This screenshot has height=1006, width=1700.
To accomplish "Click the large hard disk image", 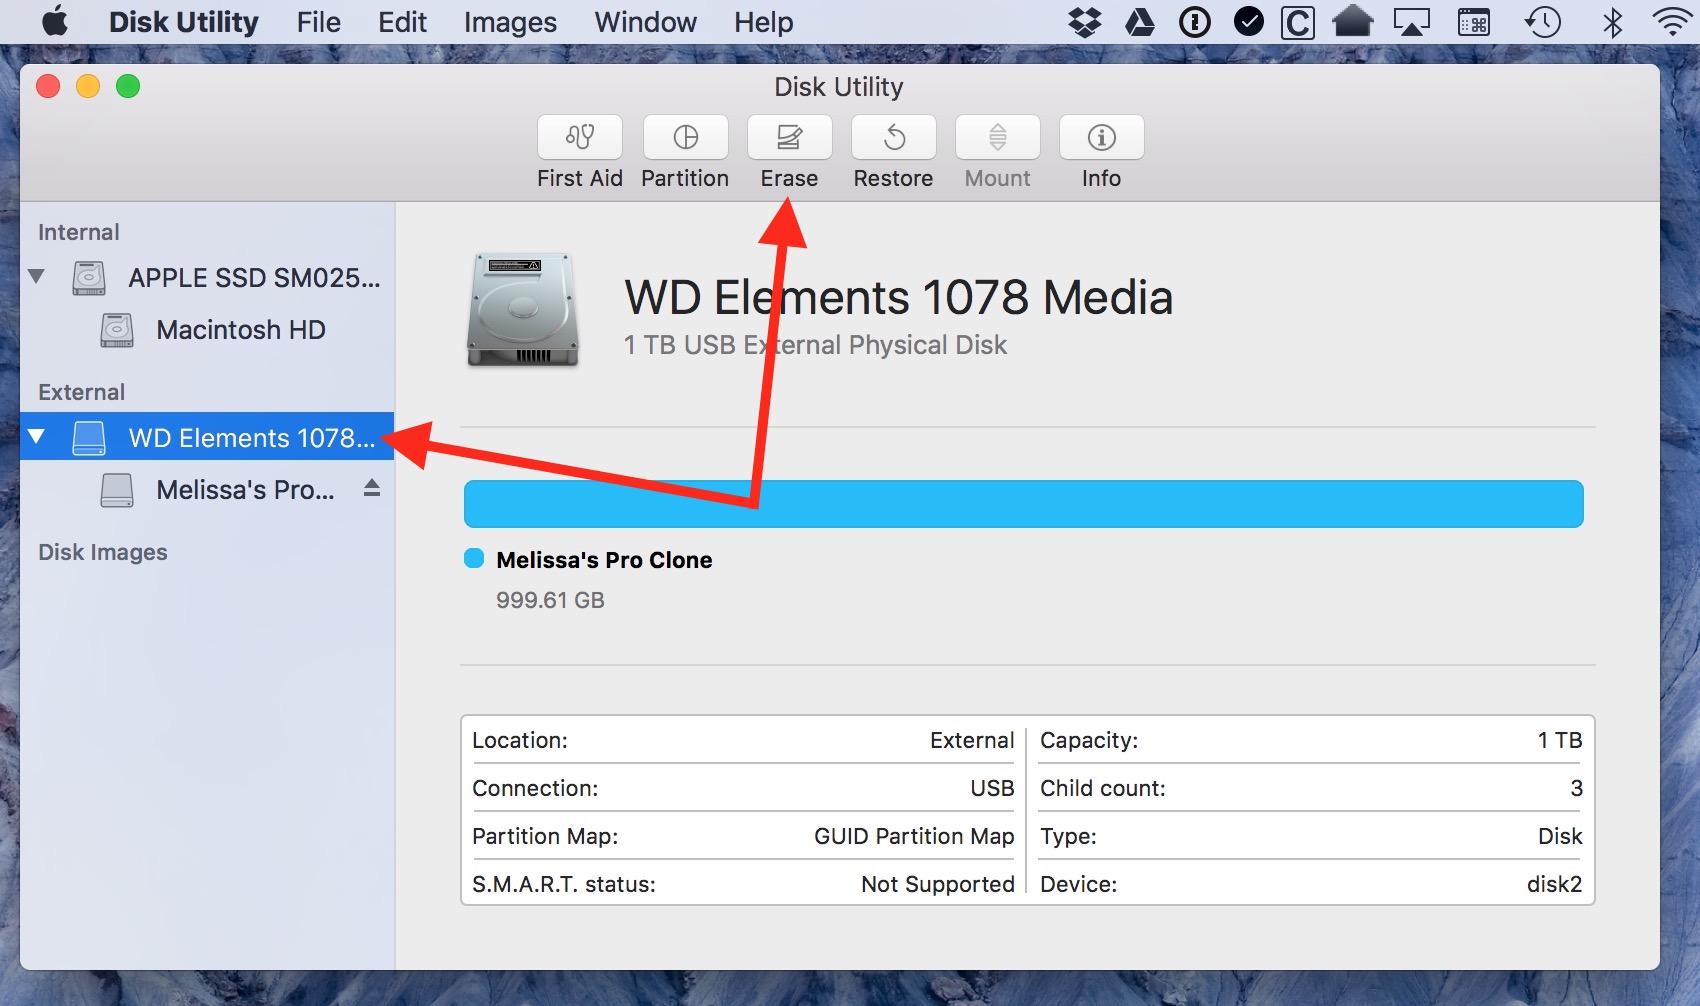I will 523,309.
